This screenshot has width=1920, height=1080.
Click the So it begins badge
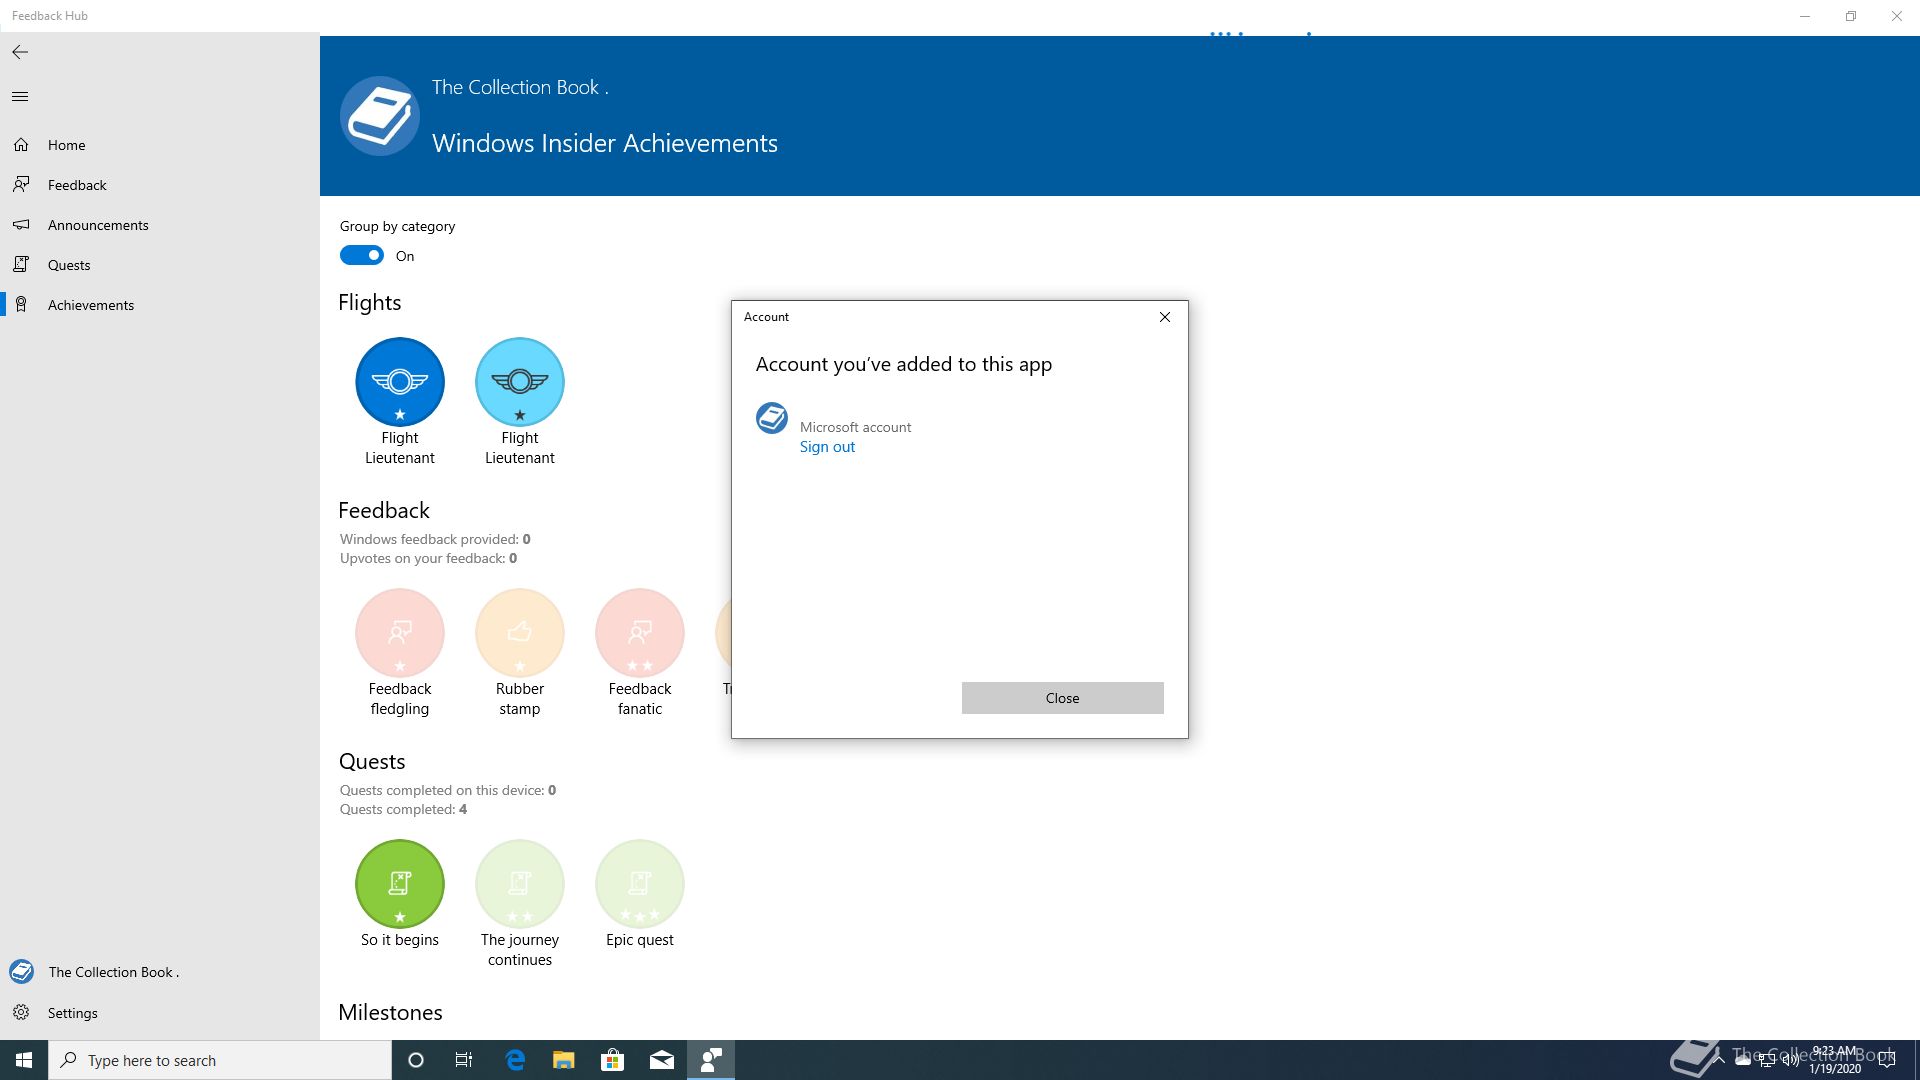(400, 884)
